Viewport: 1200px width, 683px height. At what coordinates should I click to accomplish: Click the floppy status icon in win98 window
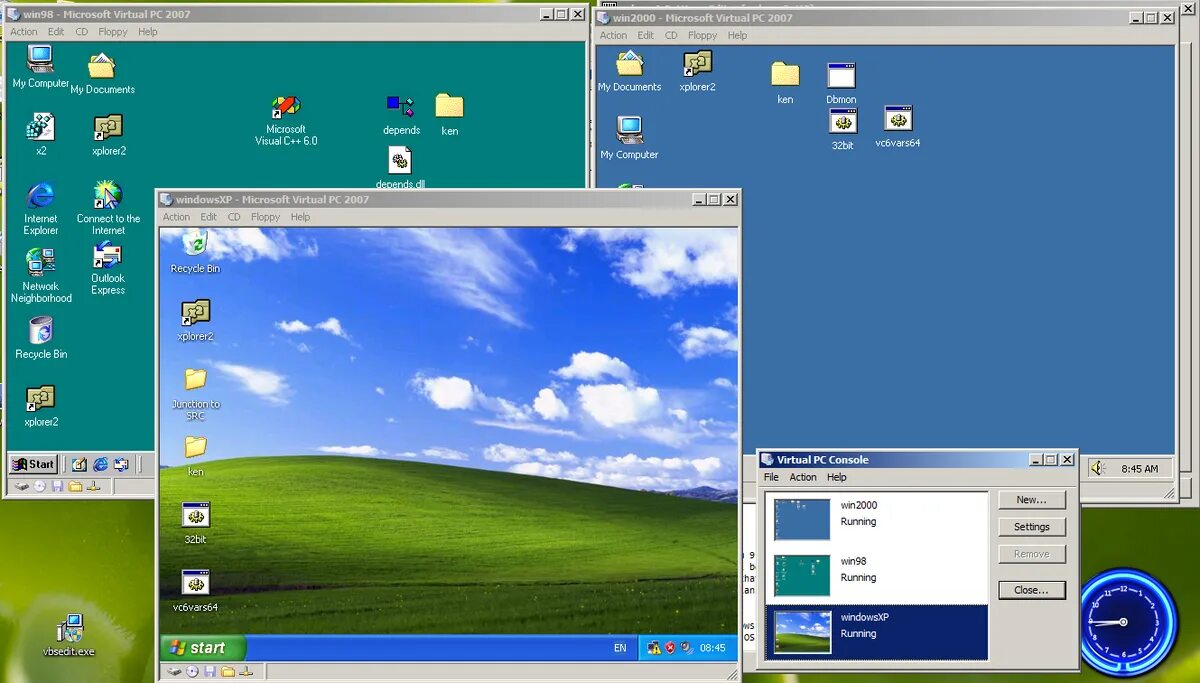tap(58, 486)
